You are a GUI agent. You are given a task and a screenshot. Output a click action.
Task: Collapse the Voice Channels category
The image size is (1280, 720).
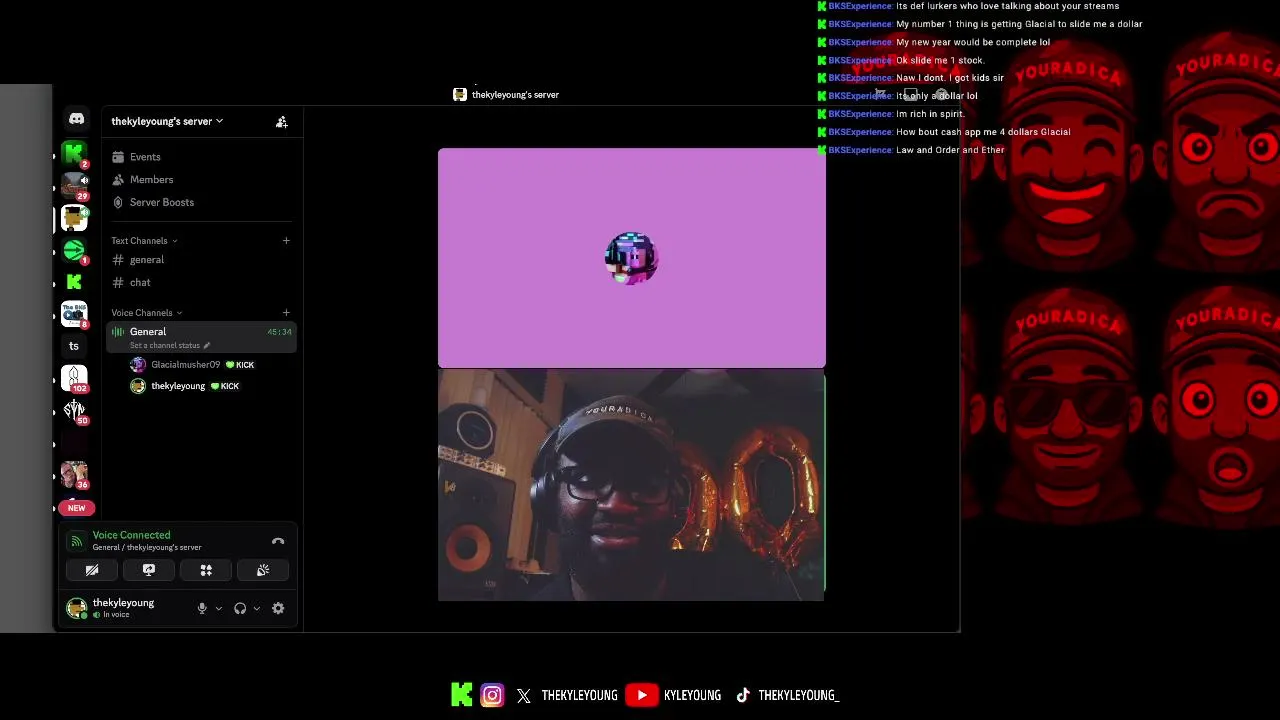pos(146,313)
